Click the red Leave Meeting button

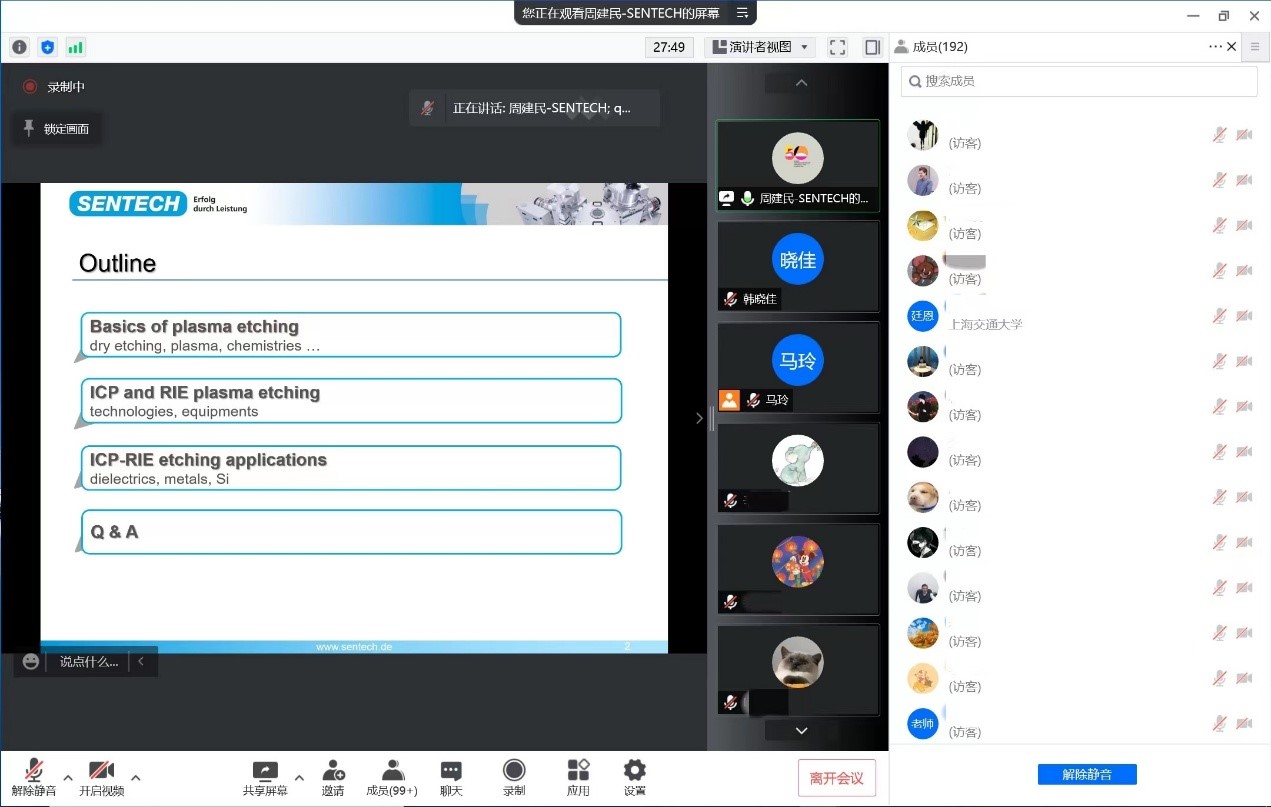(x=836, y=778)
